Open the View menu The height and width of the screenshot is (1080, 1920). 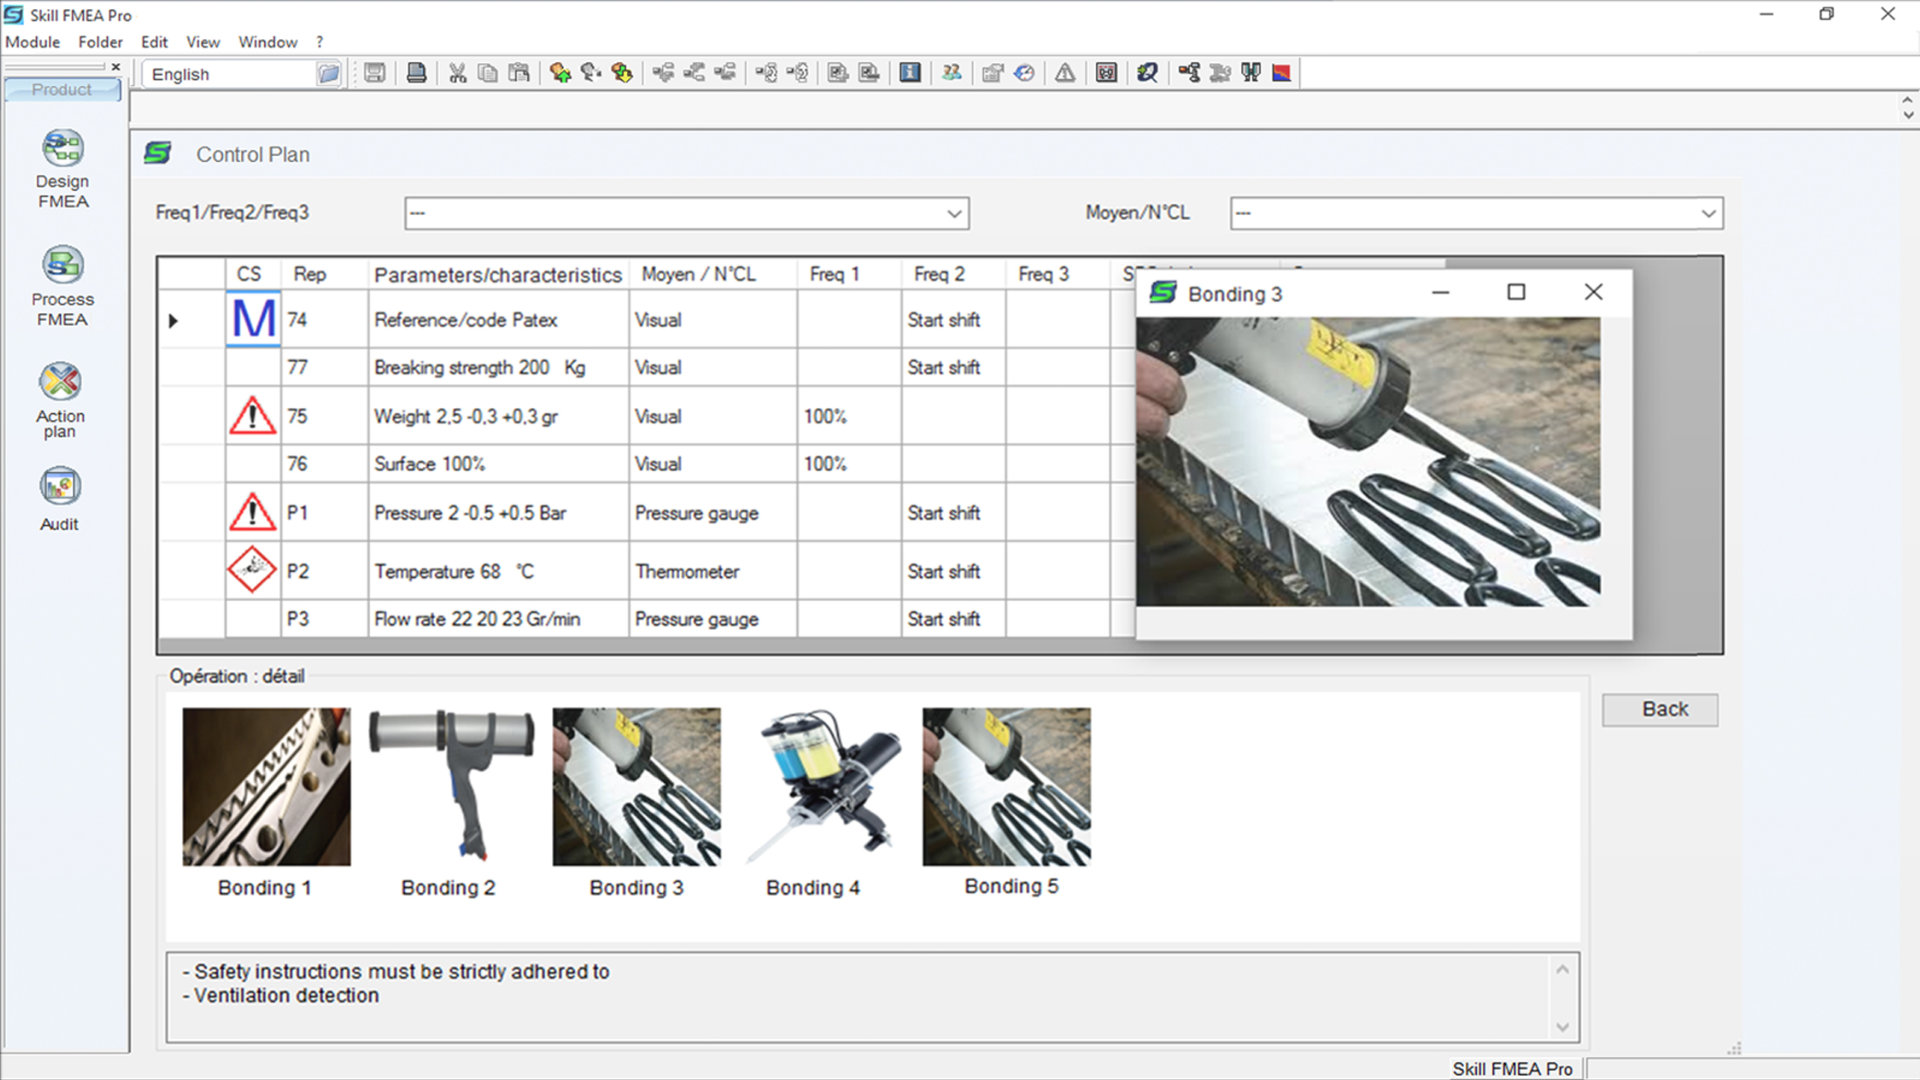click(x=203, y=42)
